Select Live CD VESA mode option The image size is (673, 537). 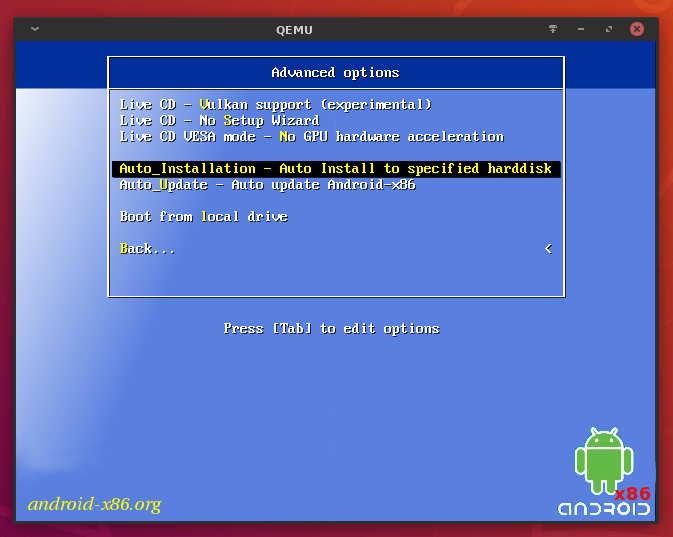pos(311,137)
